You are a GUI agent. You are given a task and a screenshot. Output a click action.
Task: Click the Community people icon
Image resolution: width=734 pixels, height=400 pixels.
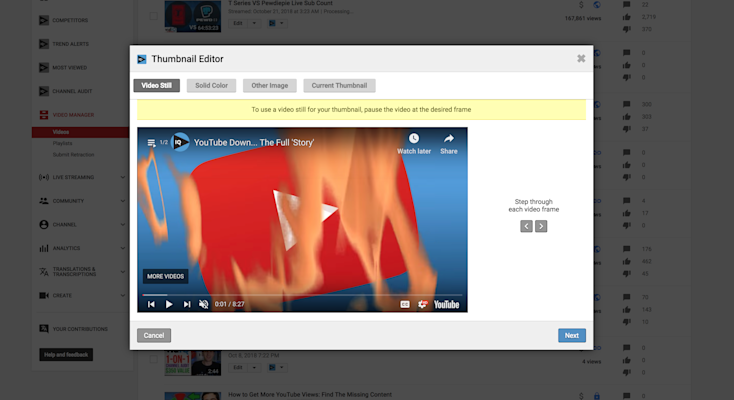pyautogui.click(x=44, y=201)
